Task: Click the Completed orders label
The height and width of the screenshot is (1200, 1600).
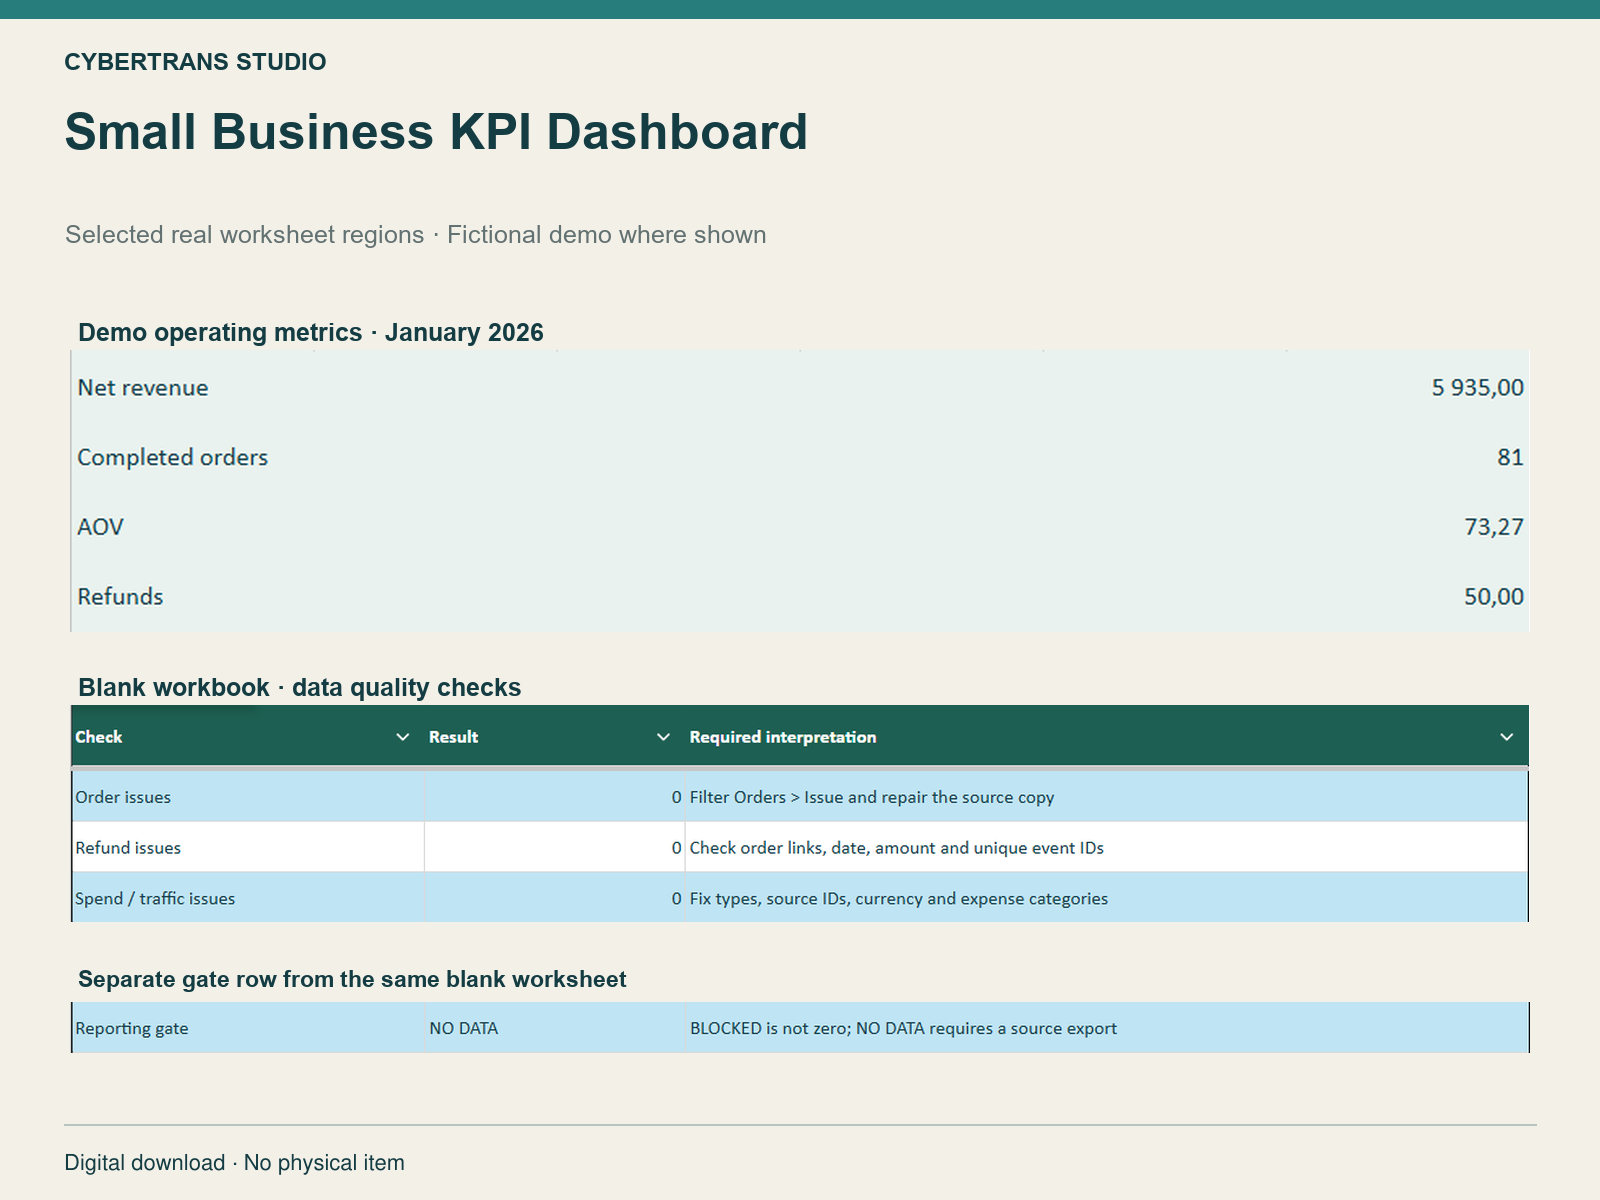Action: click(x=173, y=457)
